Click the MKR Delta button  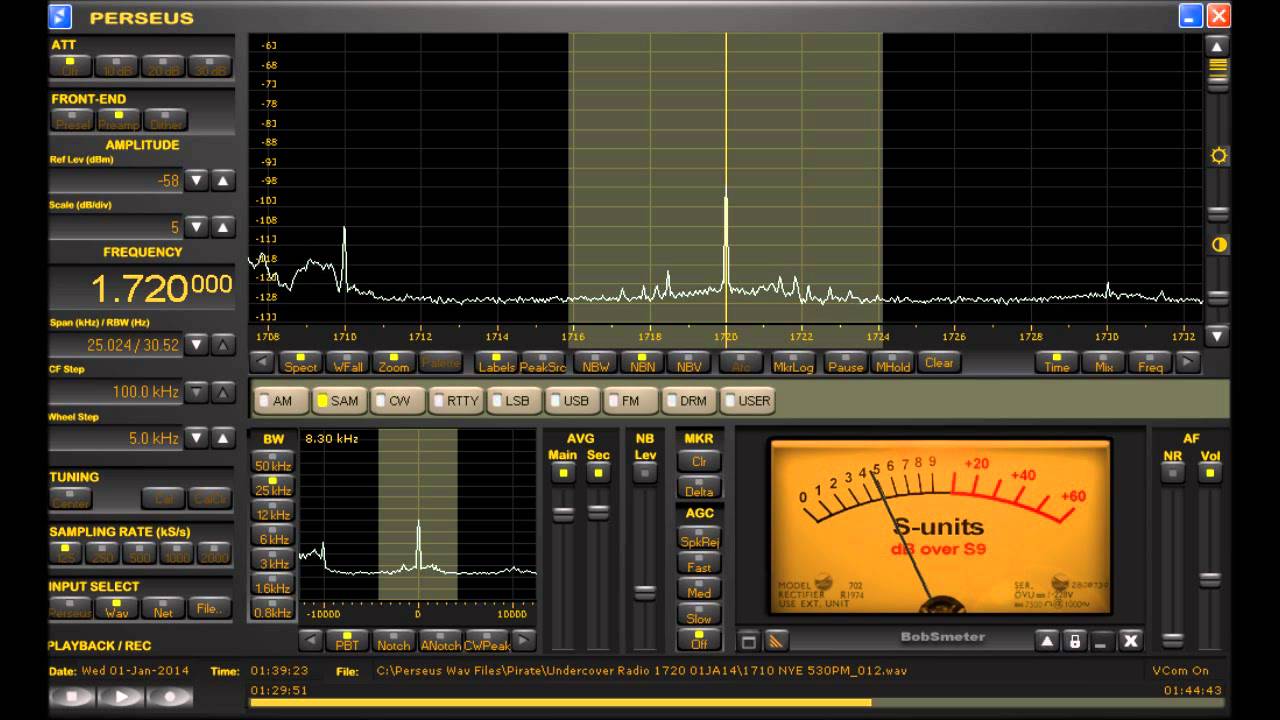pos(699,488)
